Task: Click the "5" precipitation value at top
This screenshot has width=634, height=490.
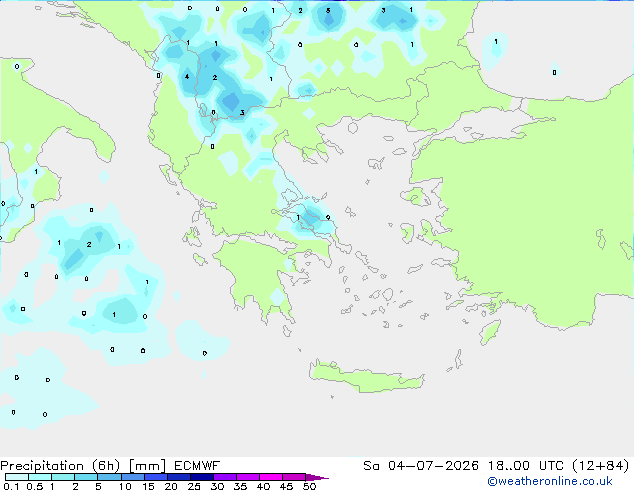Action: pos(328,11)
